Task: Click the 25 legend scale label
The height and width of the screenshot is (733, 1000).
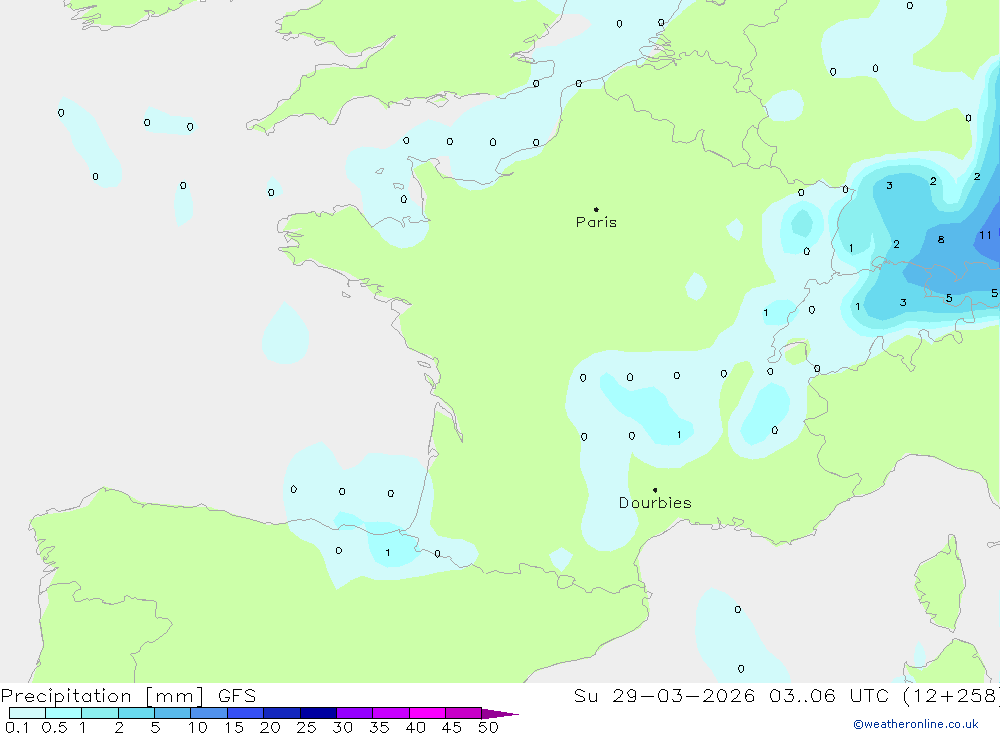Action: tap(307, 727)
